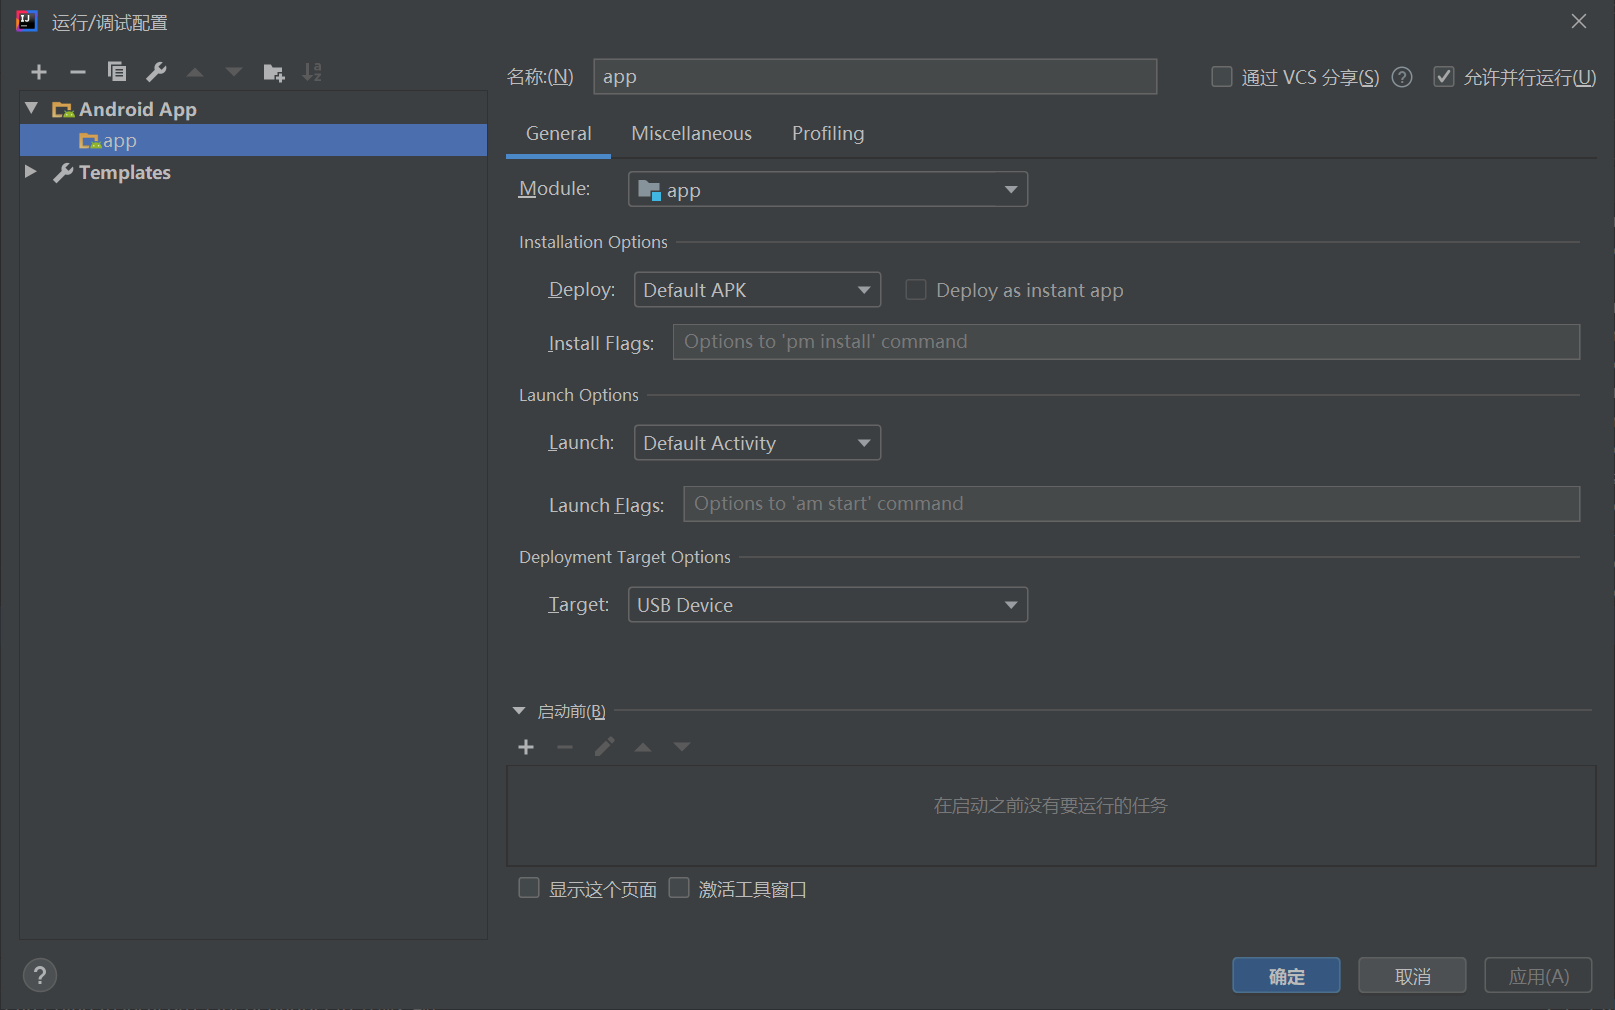This screenshot has width=1615, height=1010.
Task: Switch to the Miscellaneous tab
Action: [691, 133]
